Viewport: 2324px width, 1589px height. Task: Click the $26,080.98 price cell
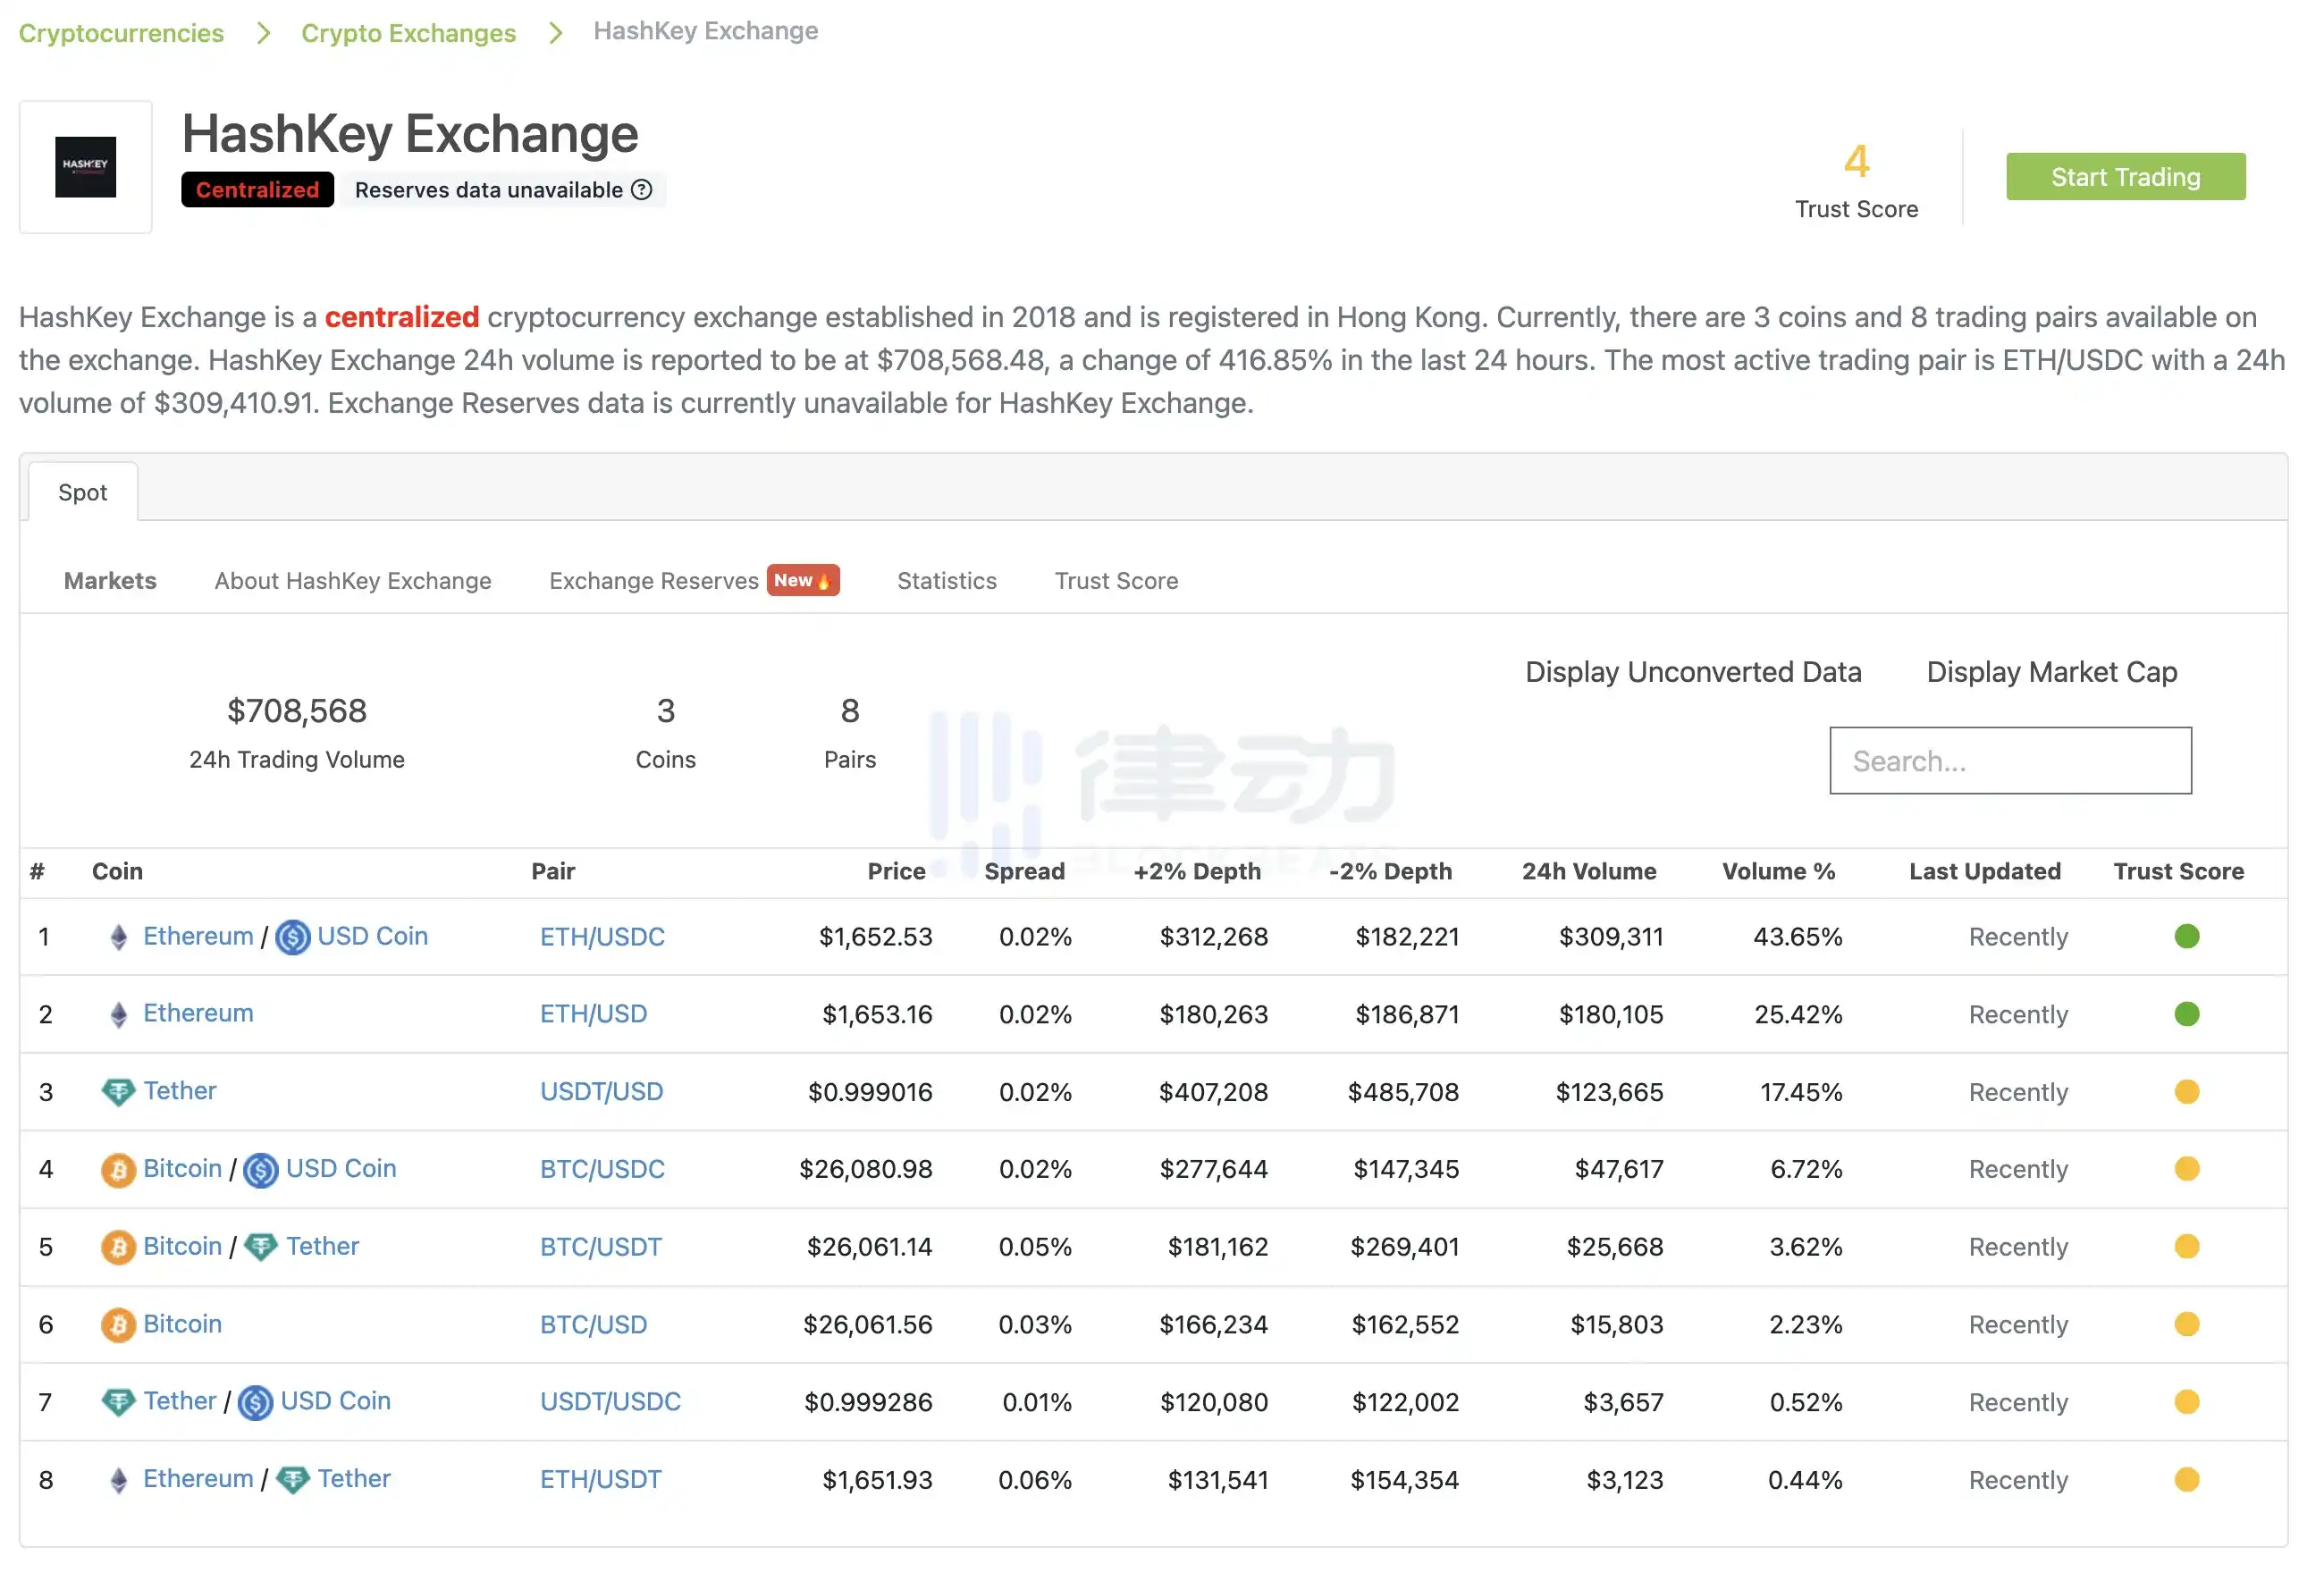click(x=865, y=1169)
